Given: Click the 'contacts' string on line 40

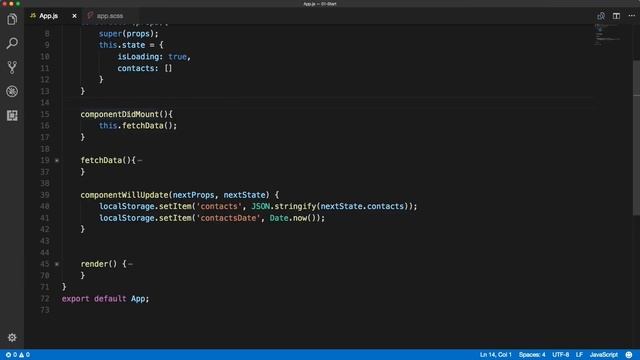Looking at the screenshot, I should pyautogui.click(x=219, y=207).
